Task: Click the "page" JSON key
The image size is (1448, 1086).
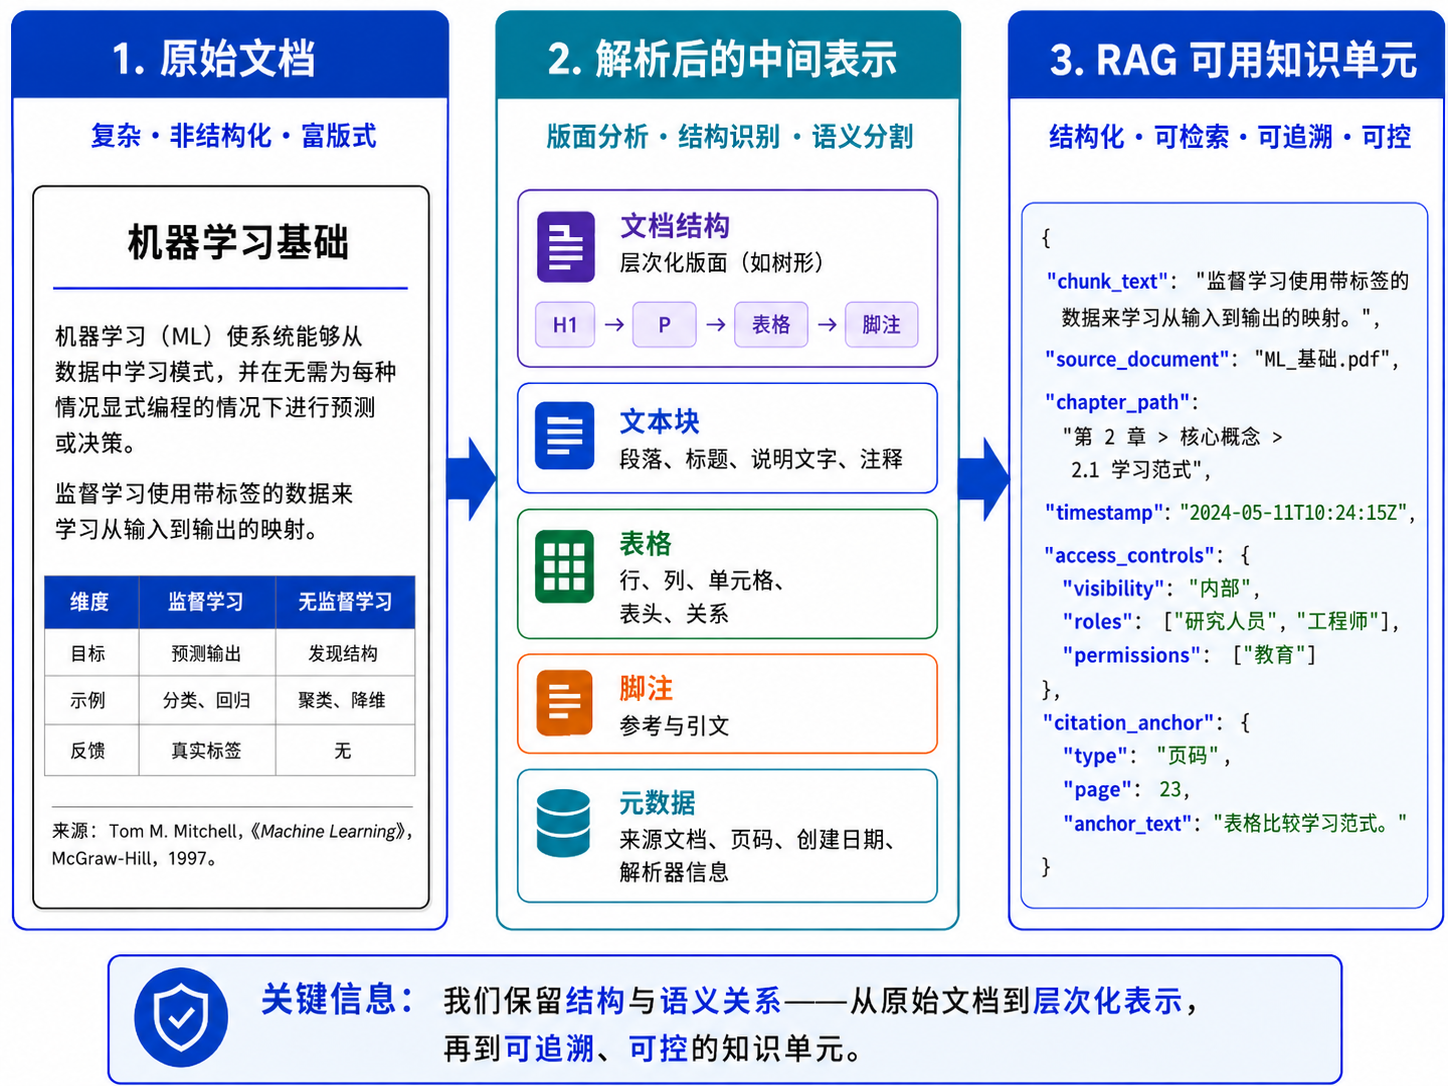Action: coord(1097,789)
